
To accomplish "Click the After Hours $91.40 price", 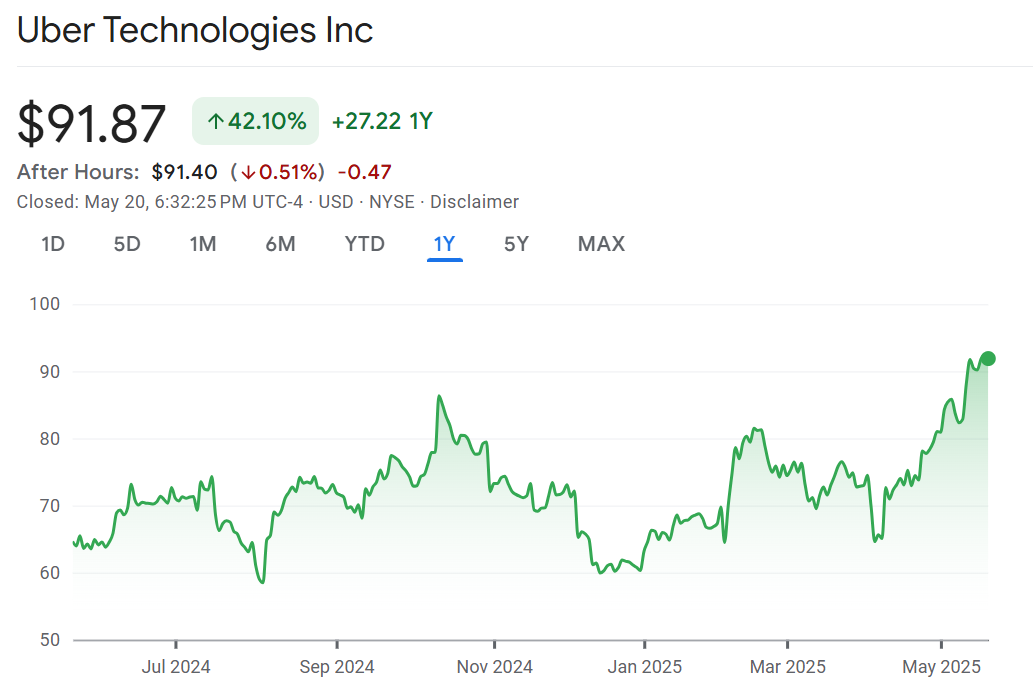I will [x=184, y=172].
